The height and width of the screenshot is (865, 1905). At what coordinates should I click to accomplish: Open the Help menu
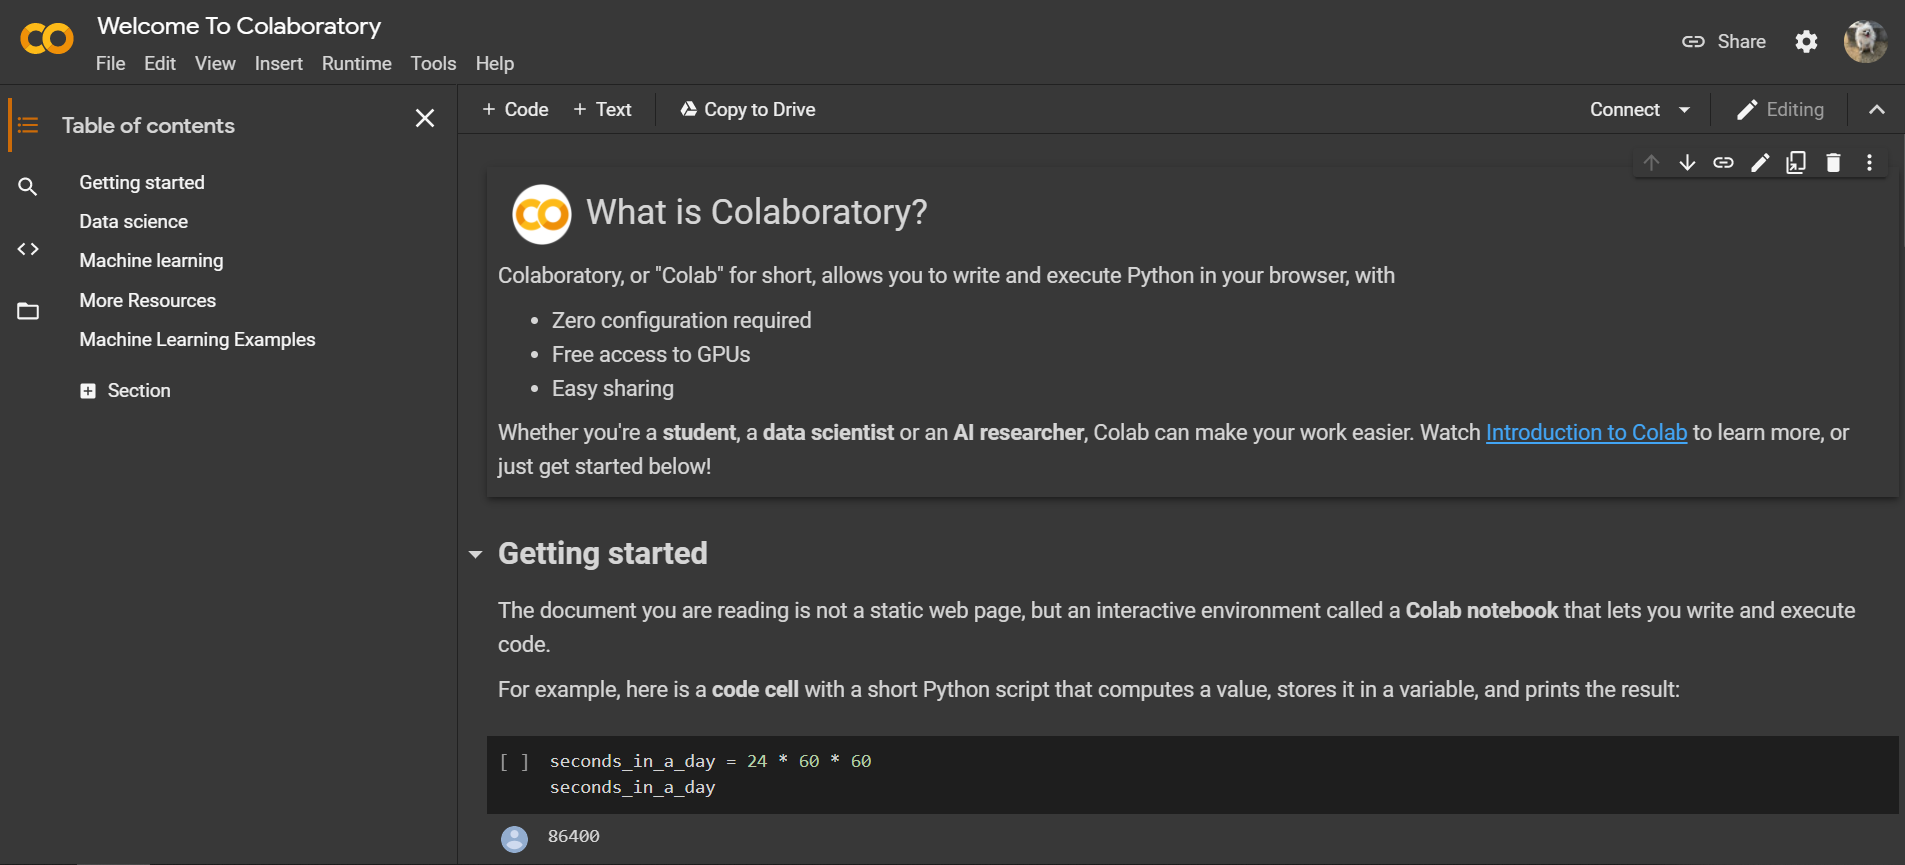(495, 64)
